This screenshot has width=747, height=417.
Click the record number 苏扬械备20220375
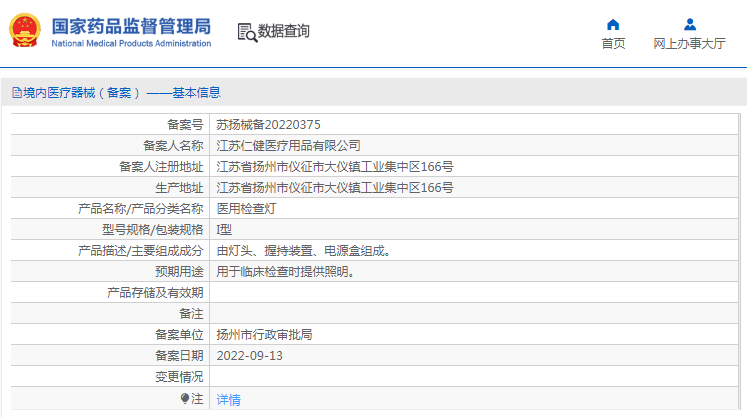point(269,125)
